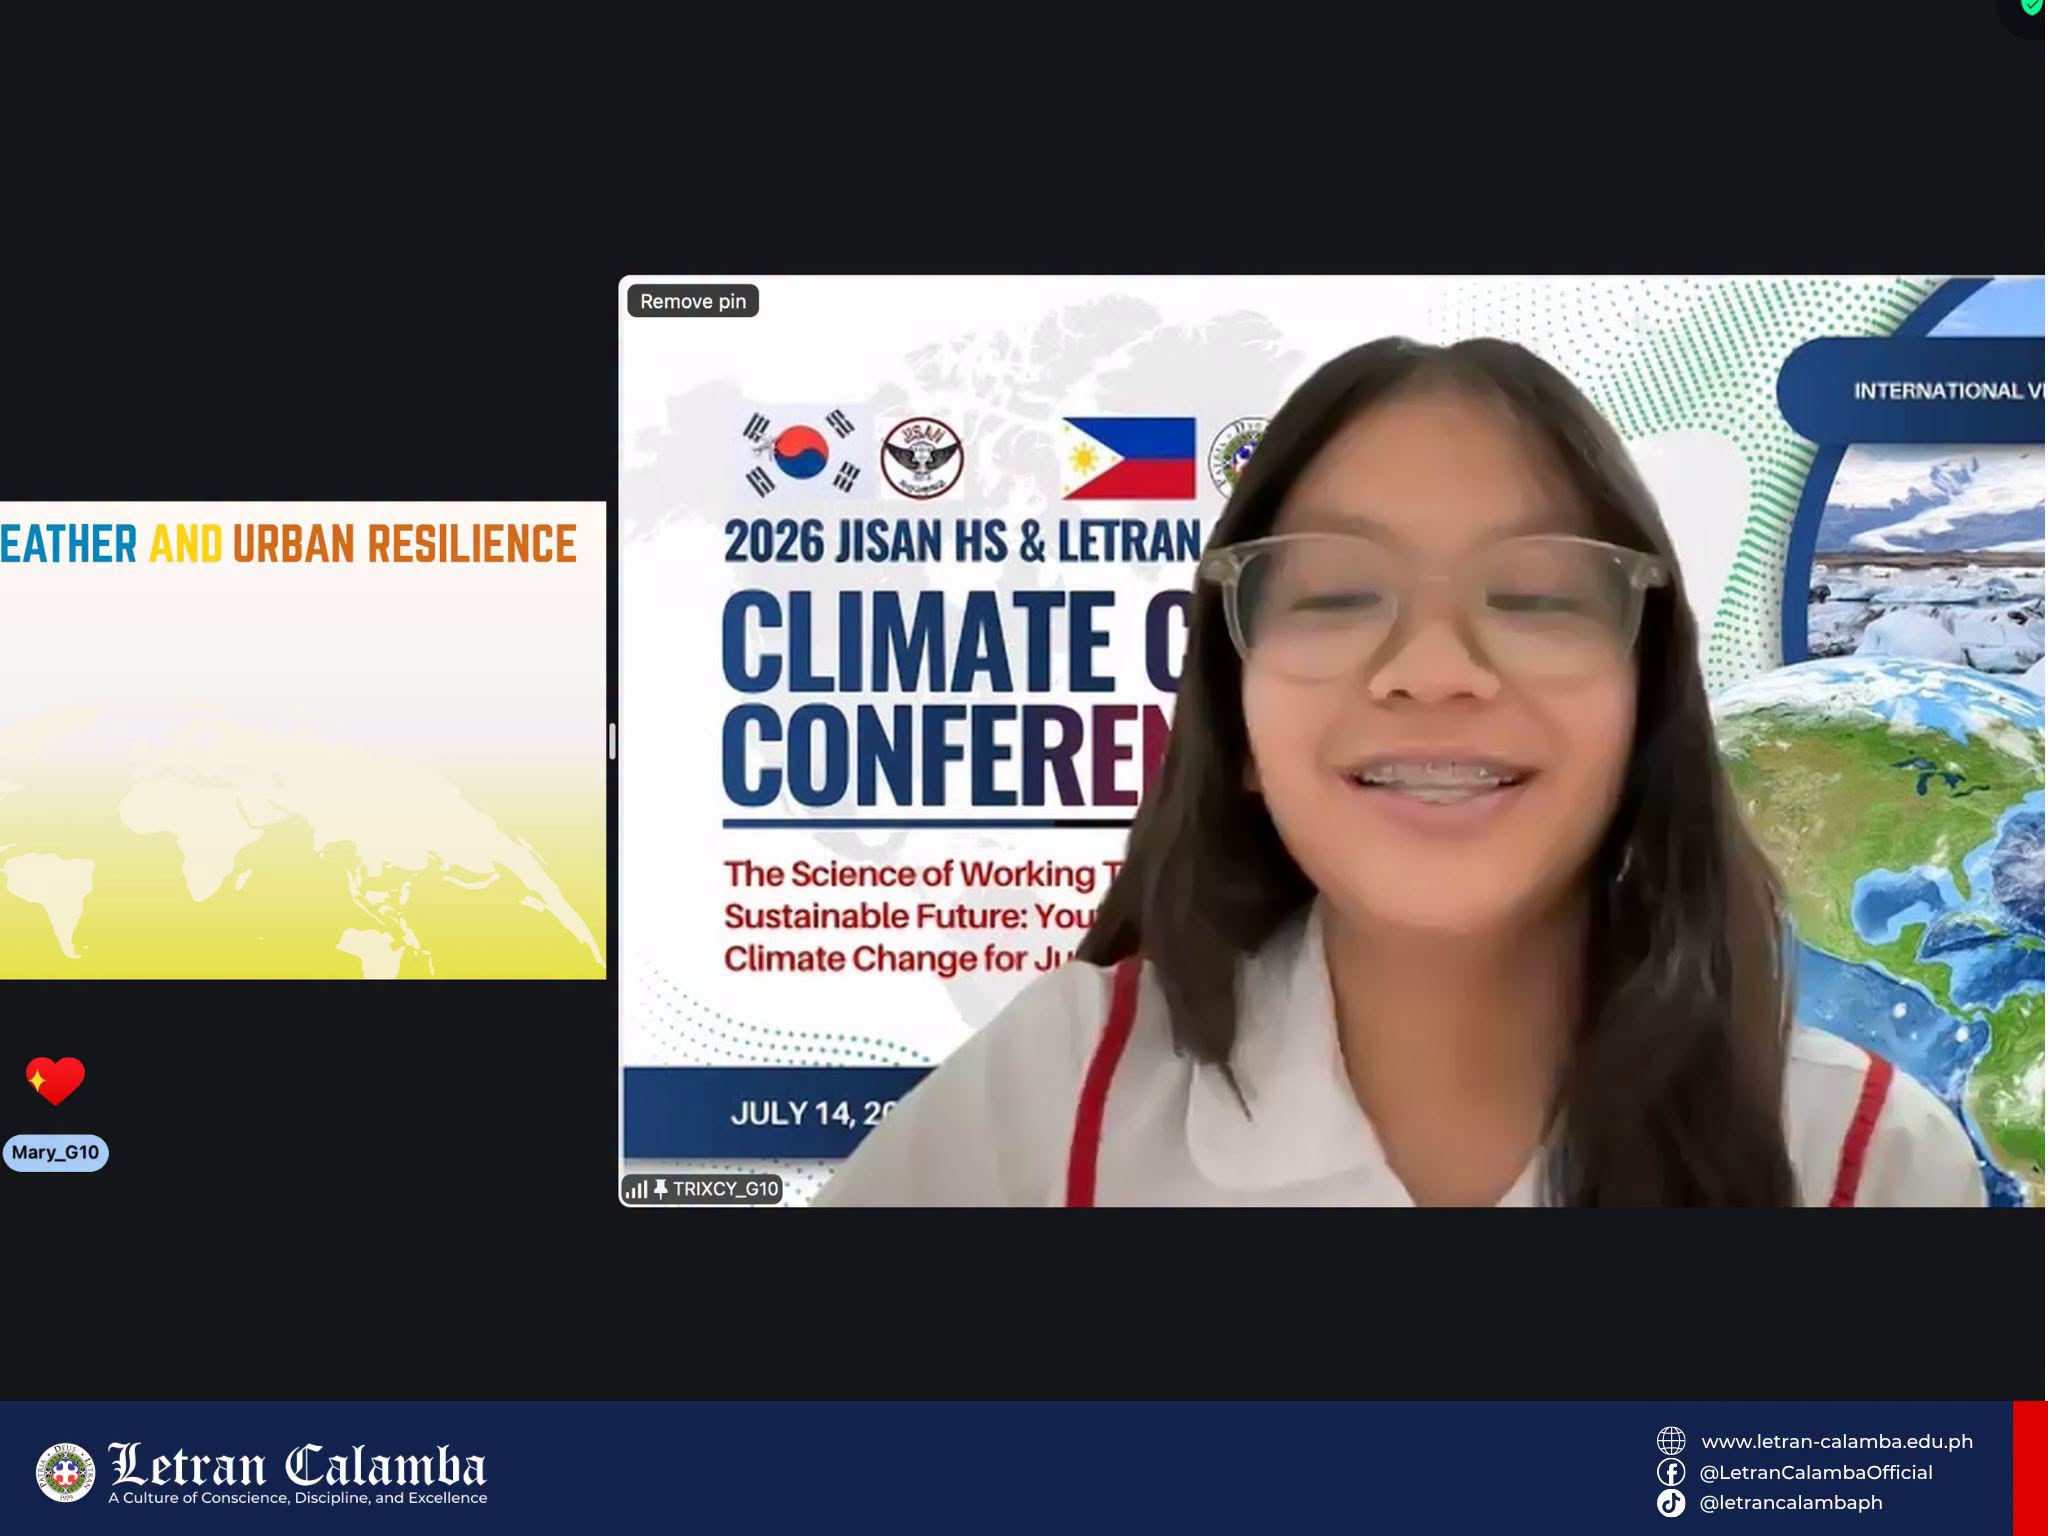The height and width of the screenshot is (1536, 2048).
Task: Click the Jisan eagle logo in video
Action: [922, 457]
